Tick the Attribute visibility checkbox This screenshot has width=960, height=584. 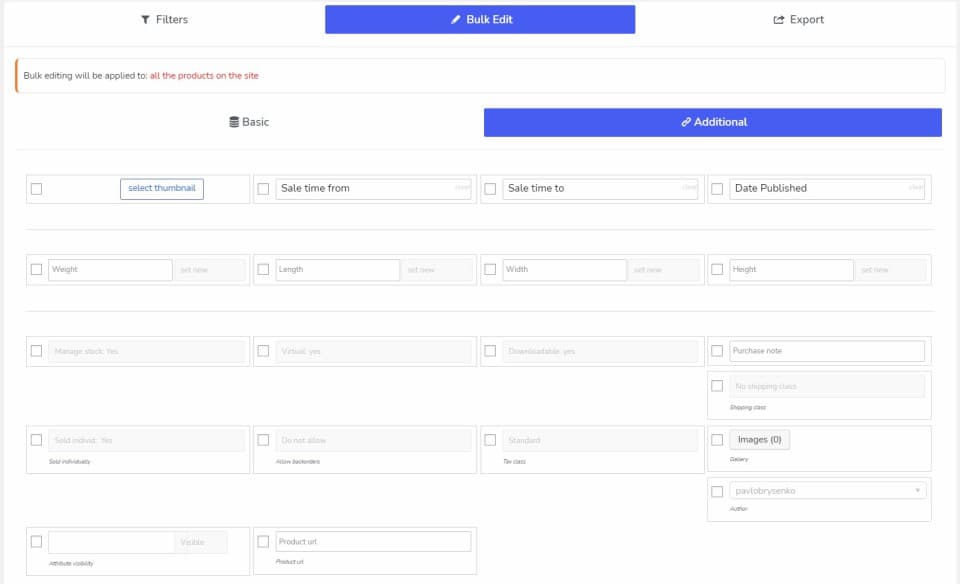pos(36,542)
